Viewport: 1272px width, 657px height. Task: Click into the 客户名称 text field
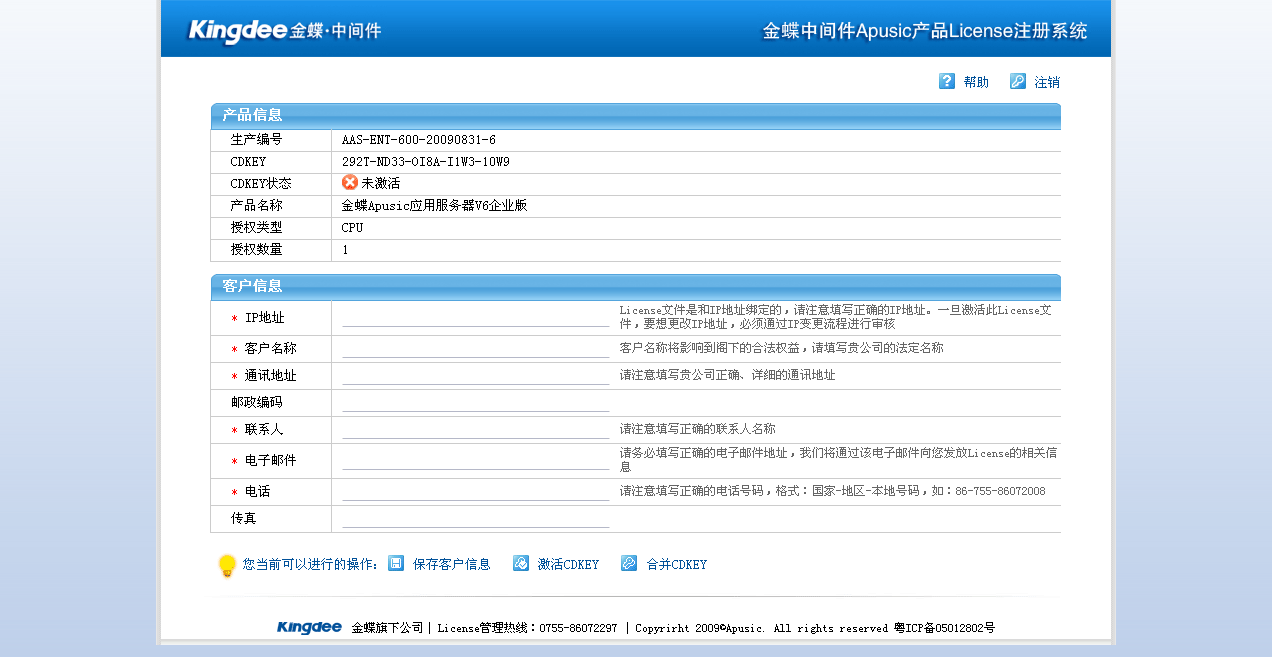475,349
